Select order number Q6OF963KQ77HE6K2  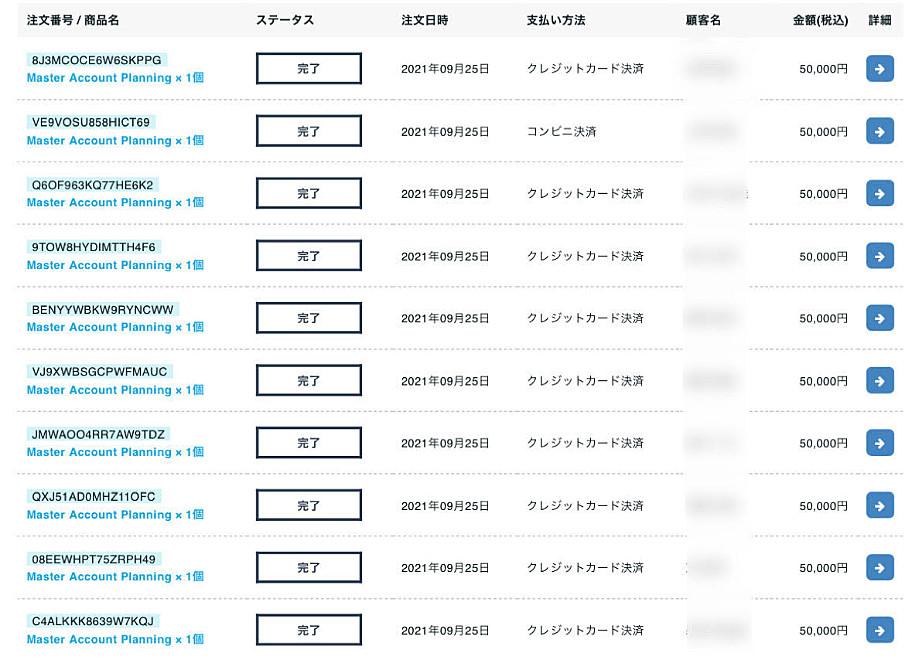(x=92, y=185)
